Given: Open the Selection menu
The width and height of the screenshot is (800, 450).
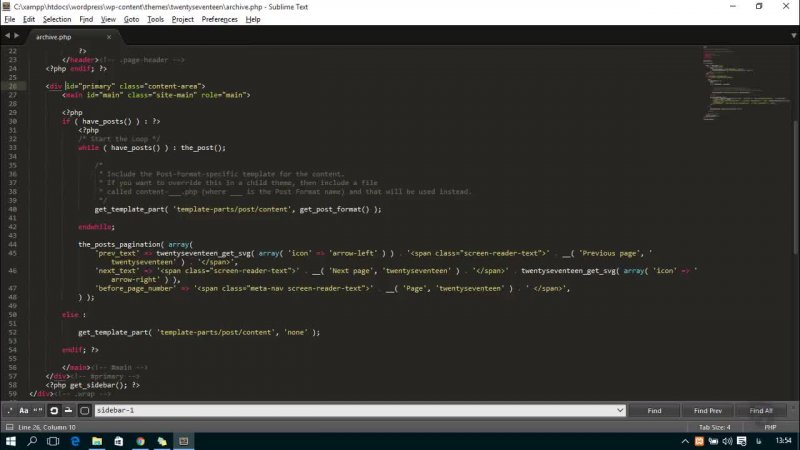Looking at the screenshot, I should [57, 19].
